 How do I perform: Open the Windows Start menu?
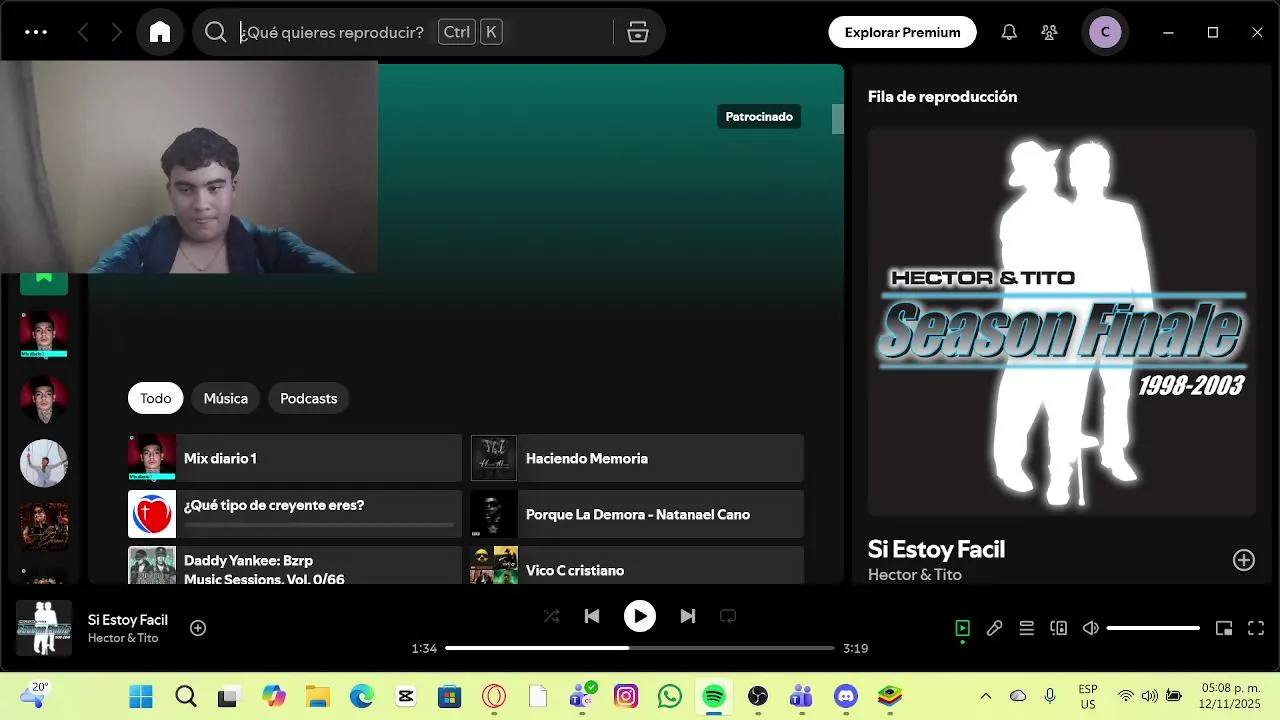(141, 696)
